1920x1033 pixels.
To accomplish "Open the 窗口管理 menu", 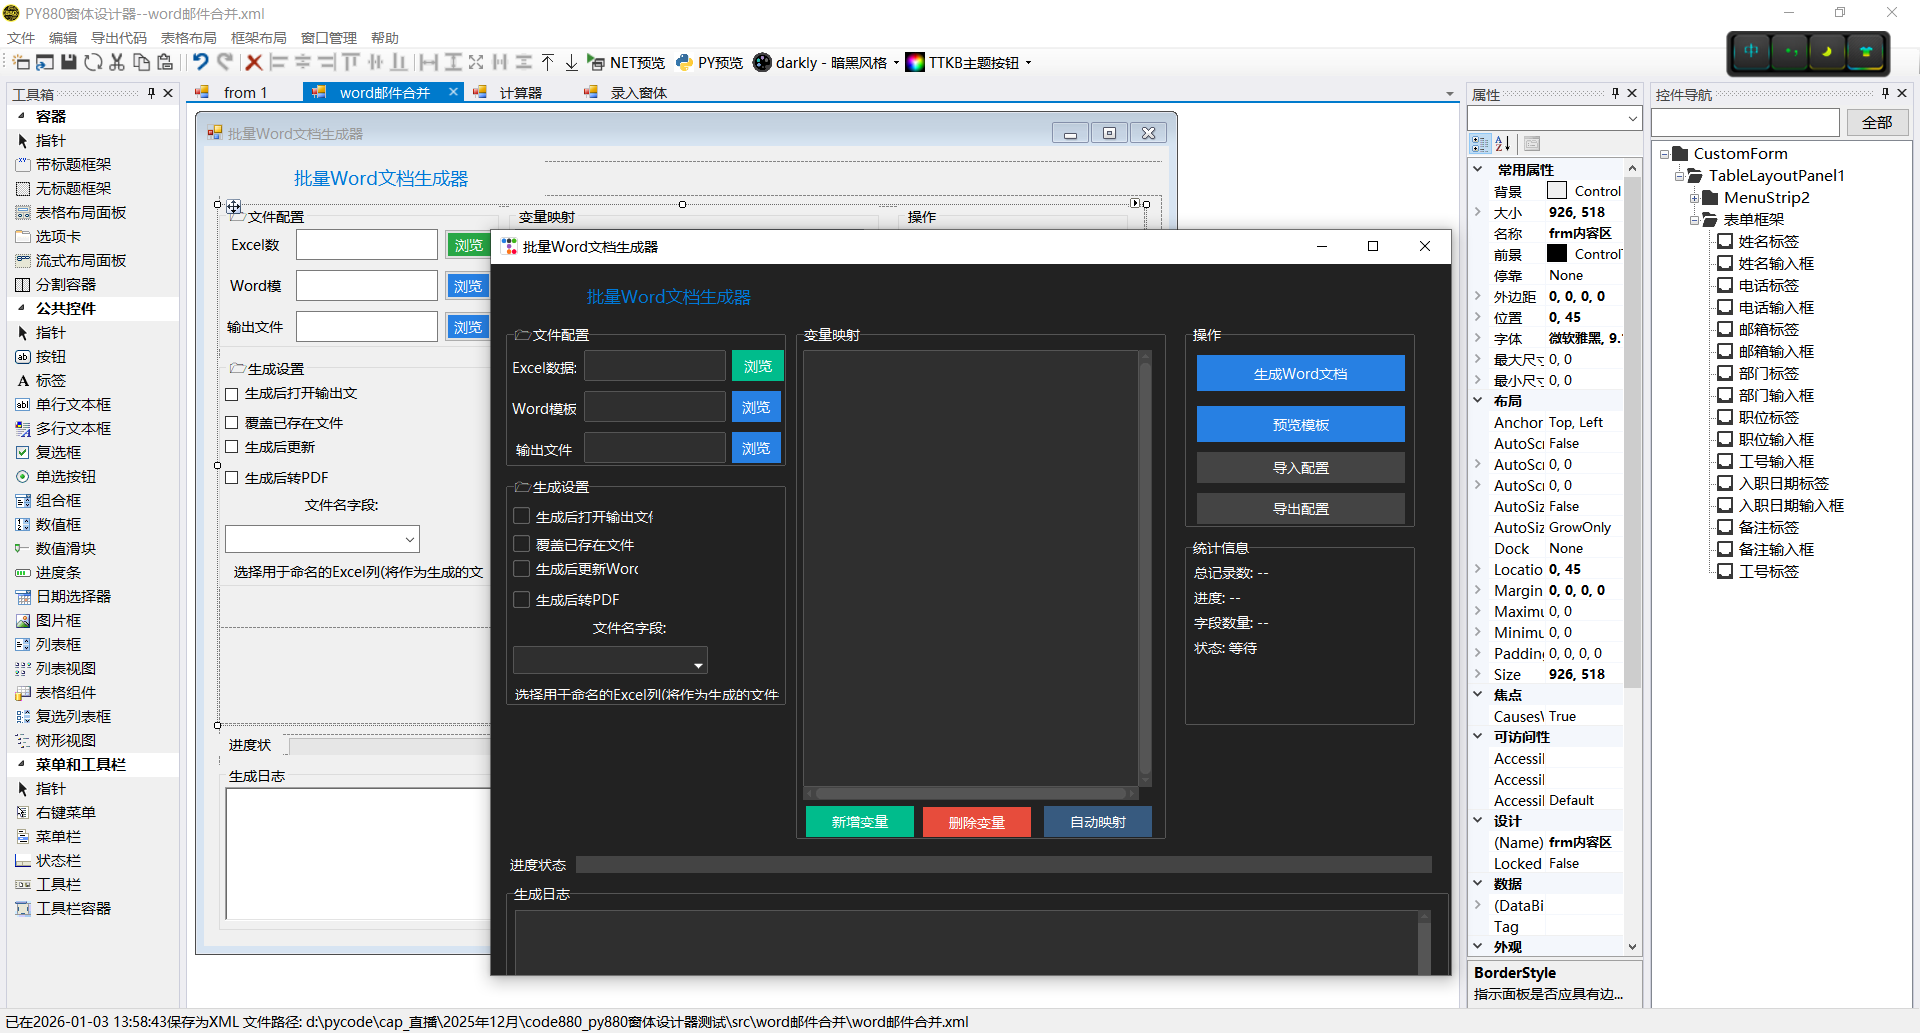I will point(327,37).
